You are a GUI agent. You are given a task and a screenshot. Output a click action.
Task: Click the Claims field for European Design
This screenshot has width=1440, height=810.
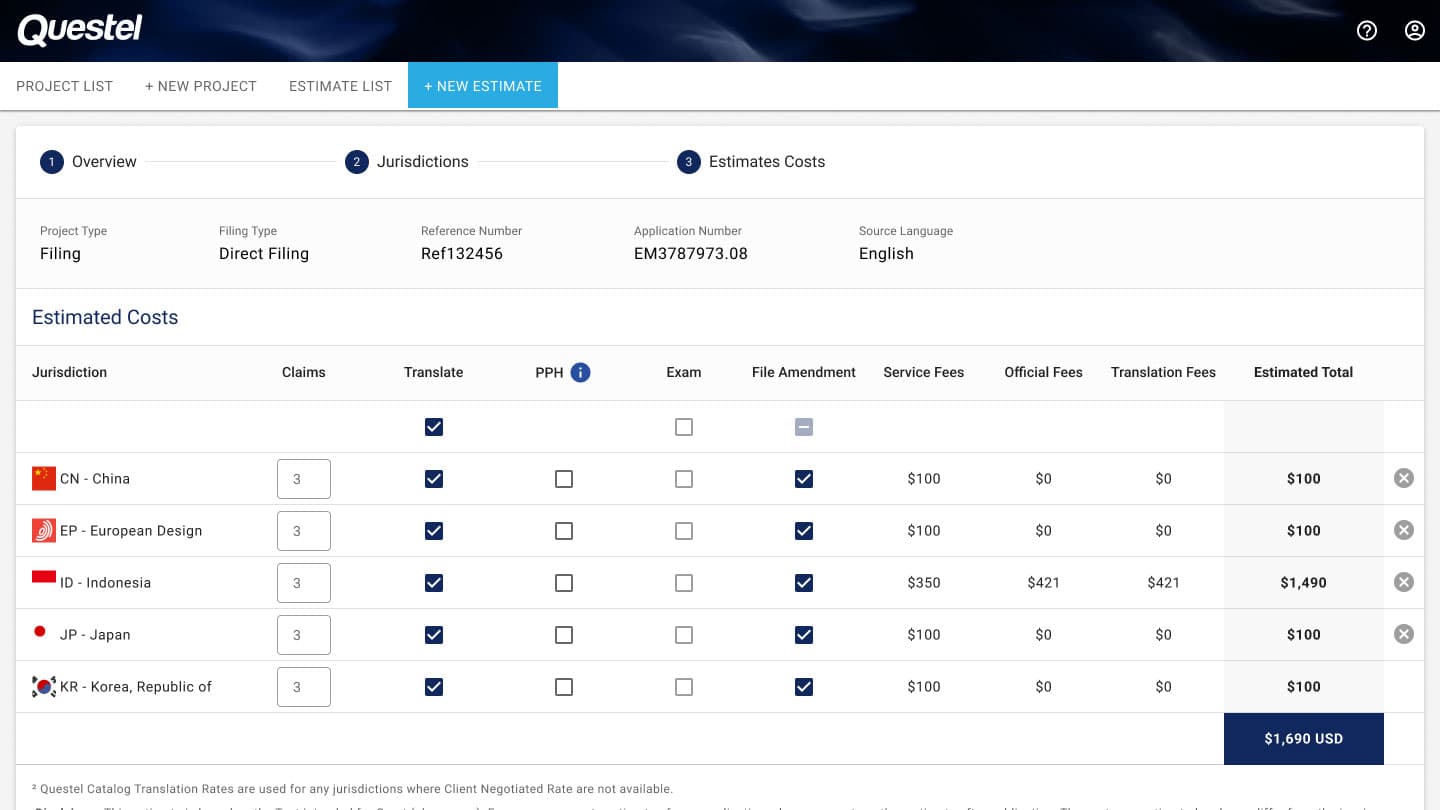pos(304,531)
